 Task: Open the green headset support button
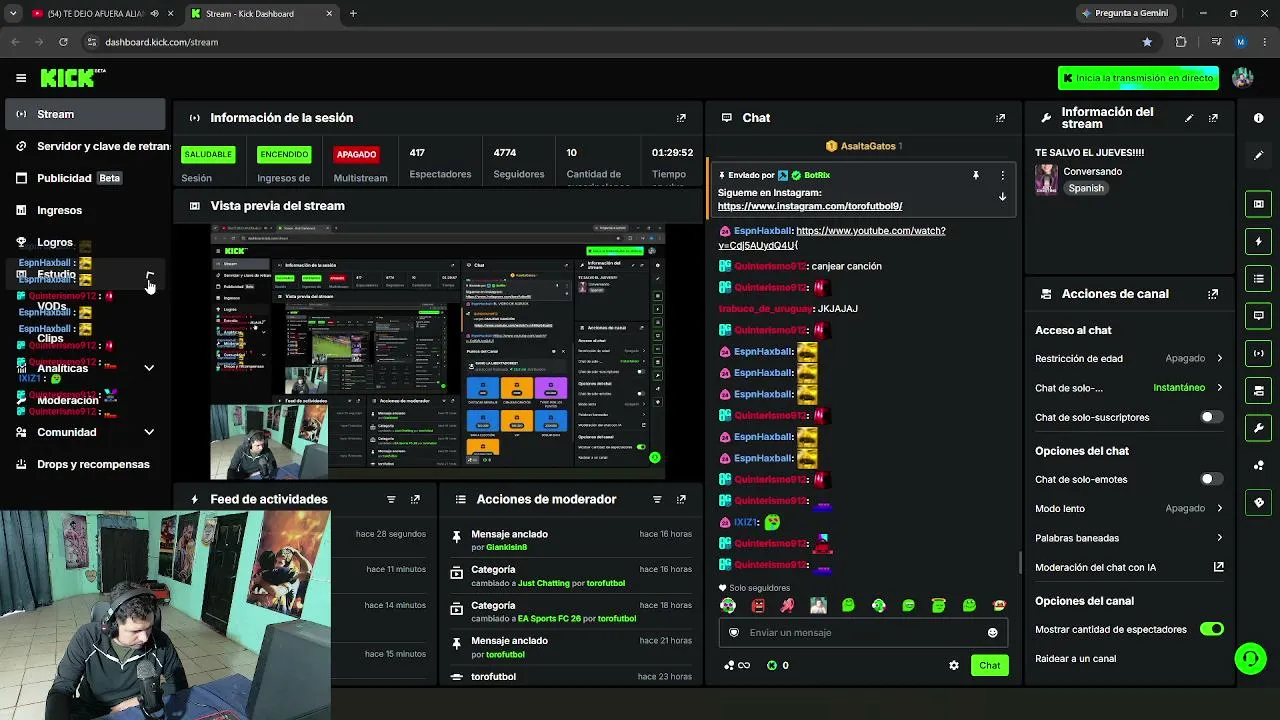click(x=1250, y=658)
